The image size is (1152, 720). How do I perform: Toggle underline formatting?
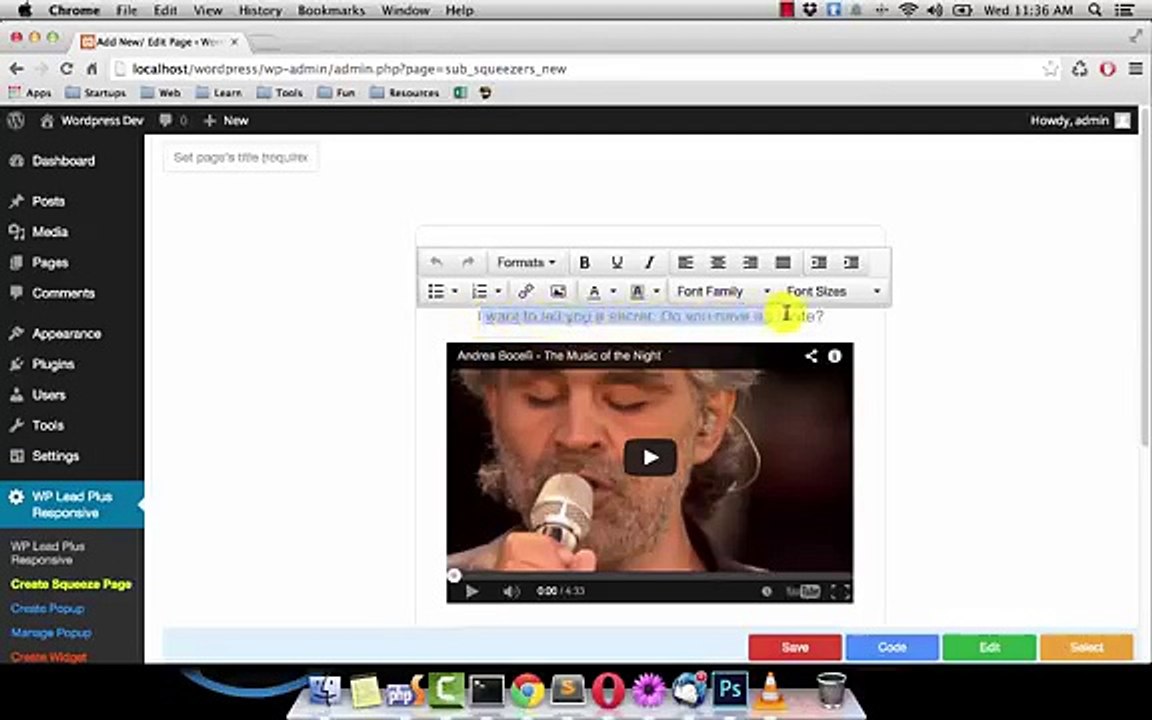(x=617, y=262)
